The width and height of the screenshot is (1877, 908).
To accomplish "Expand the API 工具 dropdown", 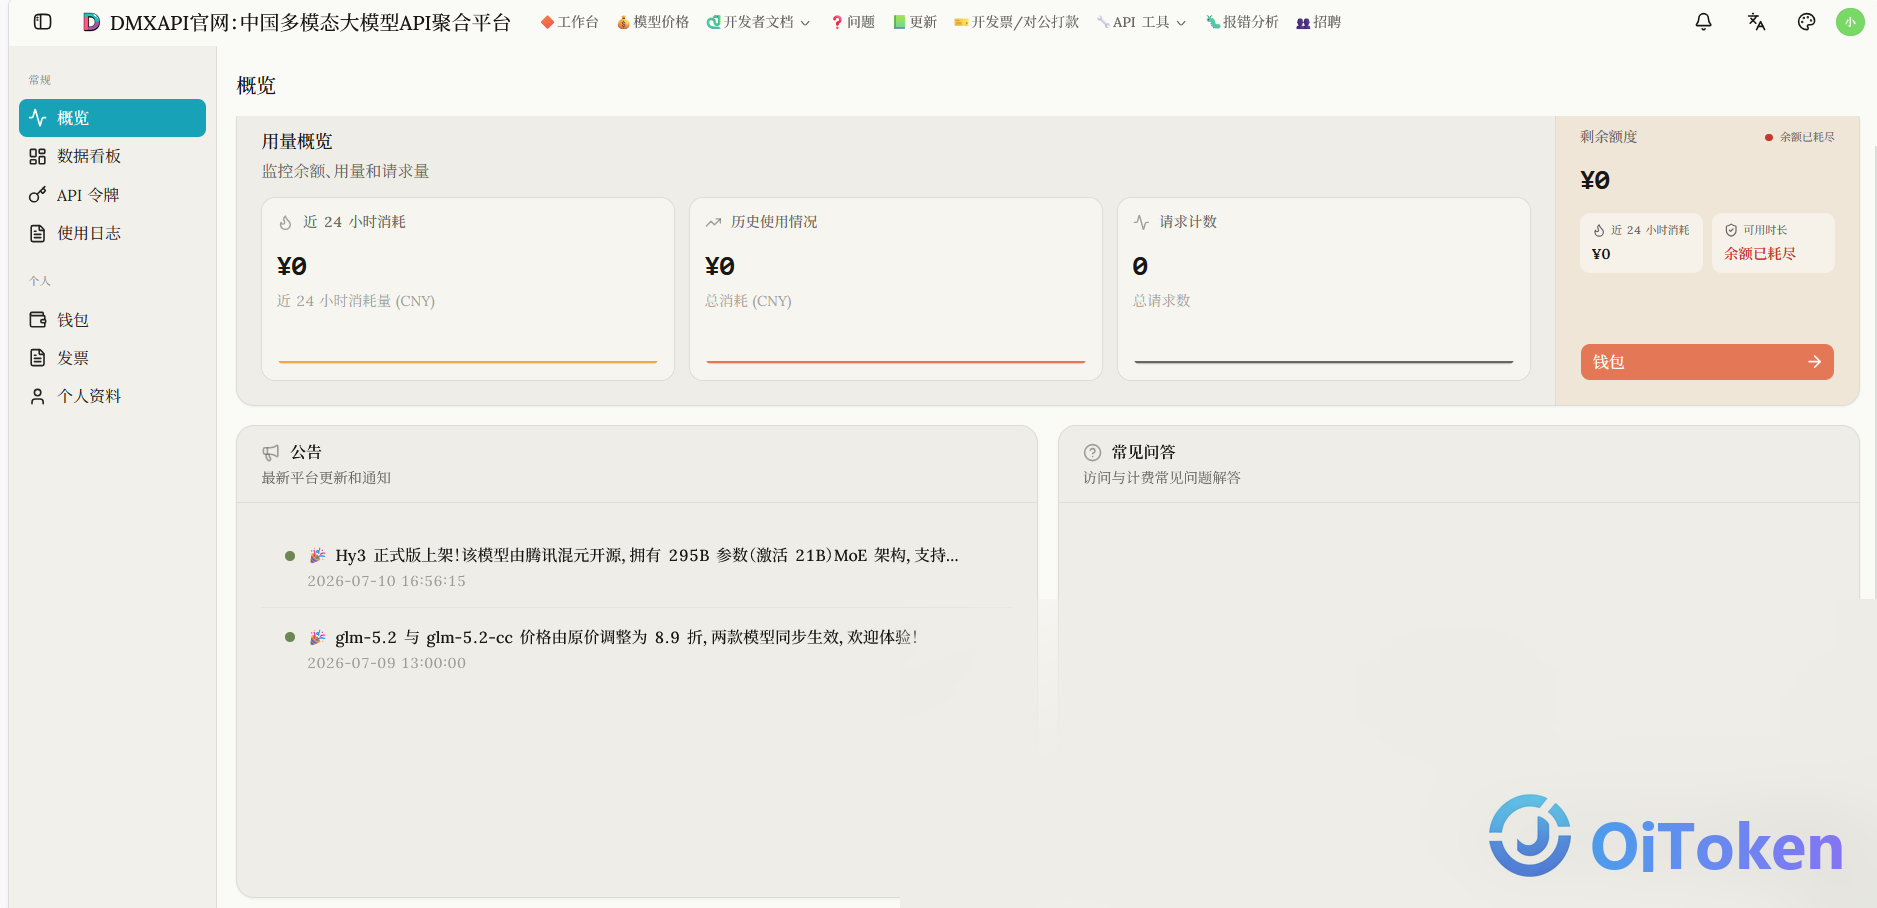I will 1141,22.
